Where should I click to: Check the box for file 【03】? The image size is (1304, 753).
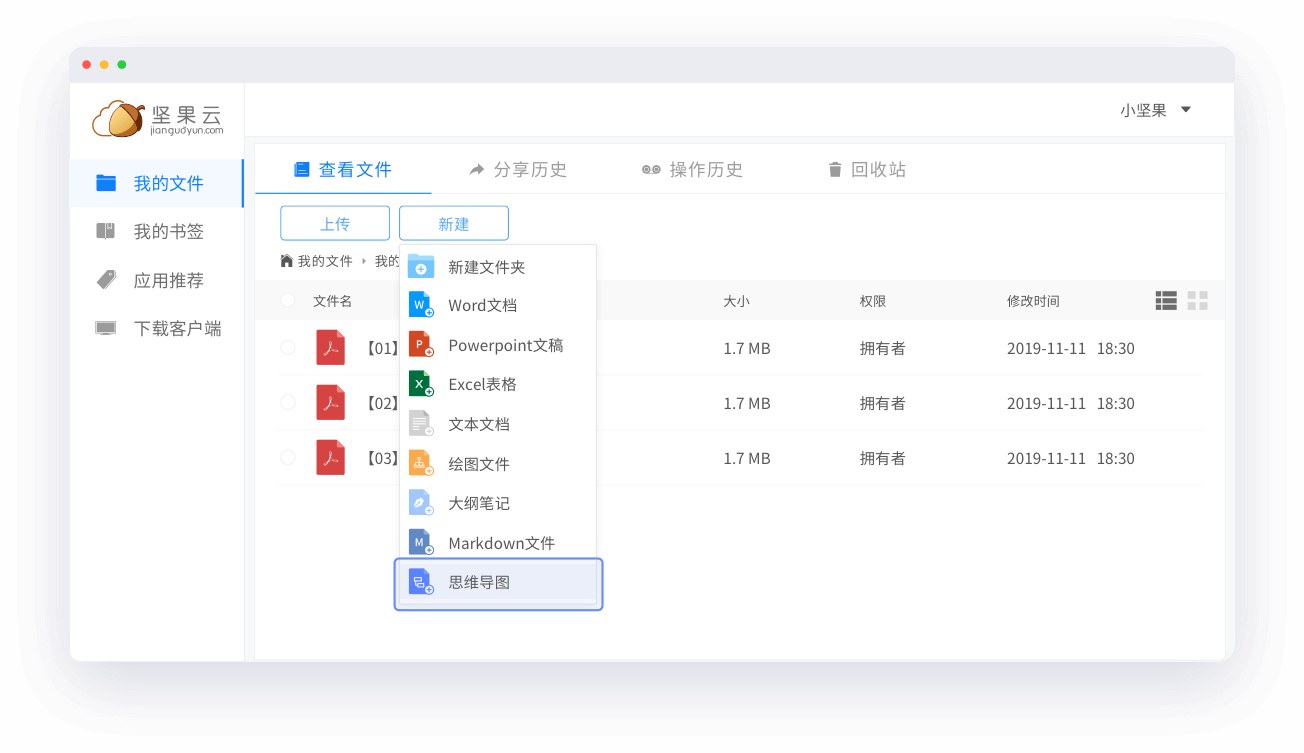[288, 458]
